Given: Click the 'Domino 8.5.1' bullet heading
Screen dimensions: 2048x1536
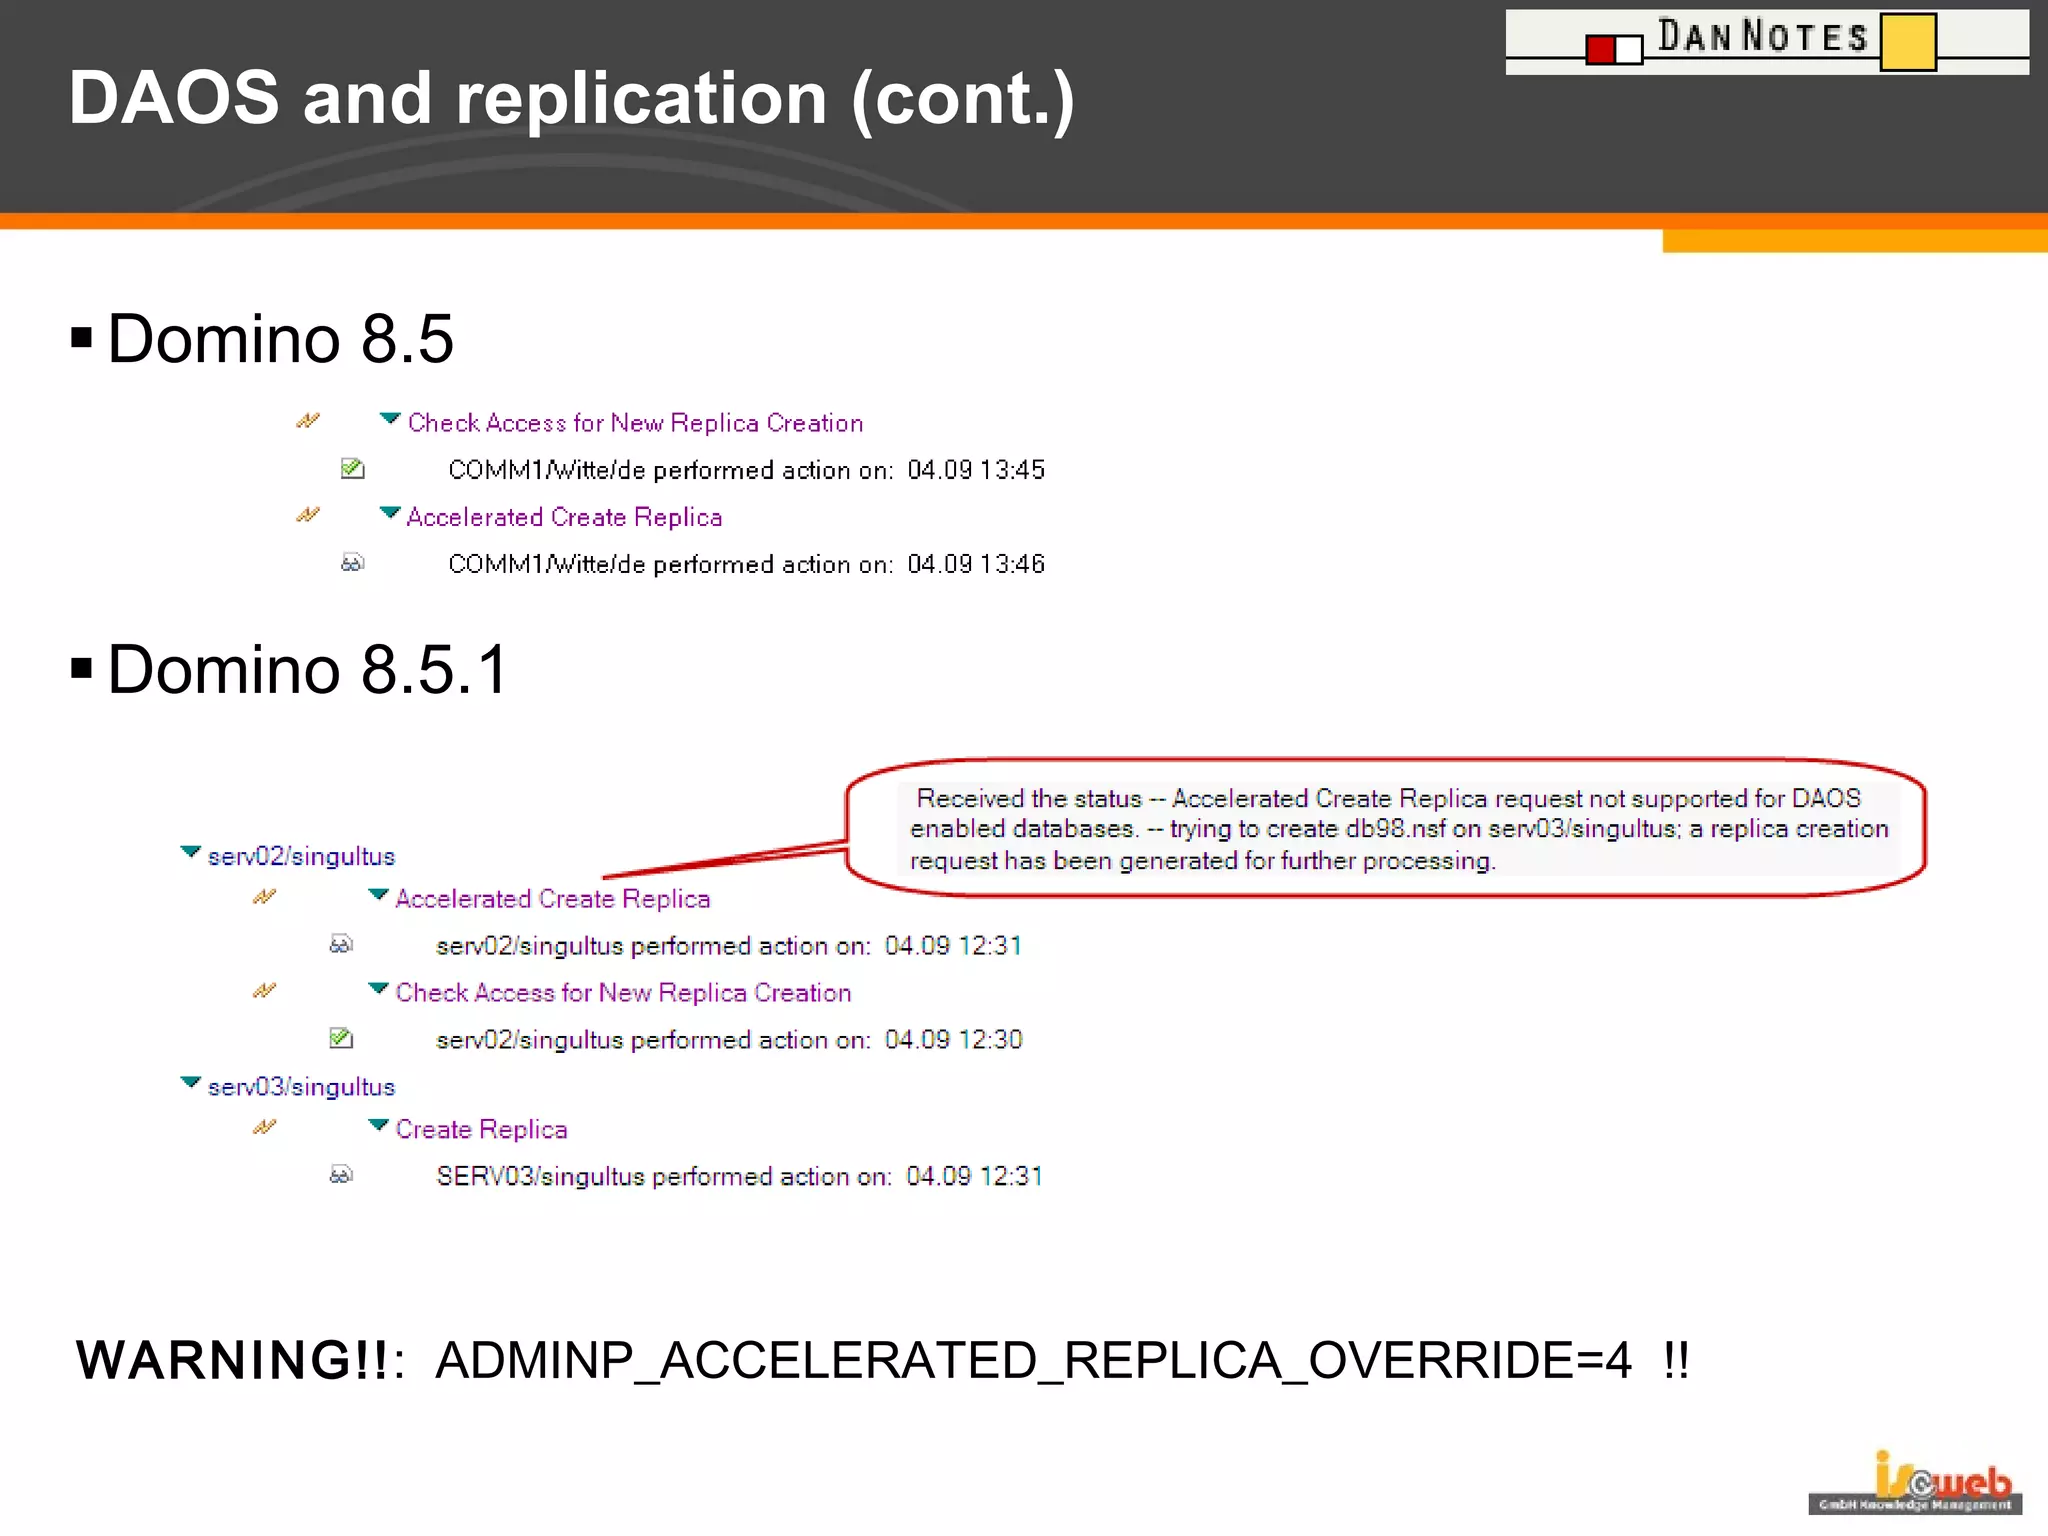Looking at the screenshot, I should point(308,669).
